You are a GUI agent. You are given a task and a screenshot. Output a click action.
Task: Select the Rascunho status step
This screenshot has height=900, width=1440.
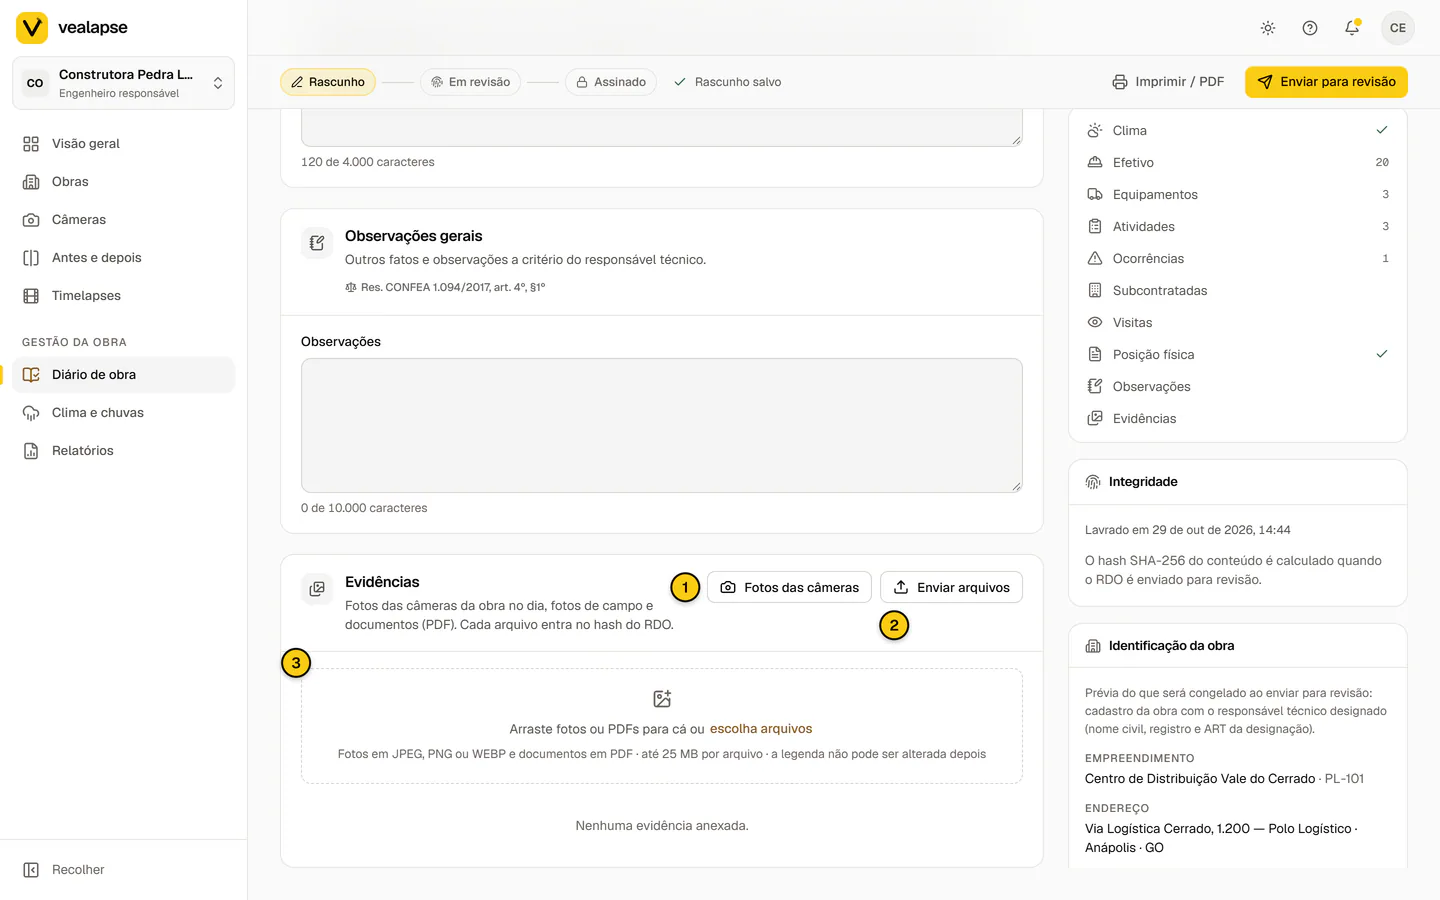[328, 82]
